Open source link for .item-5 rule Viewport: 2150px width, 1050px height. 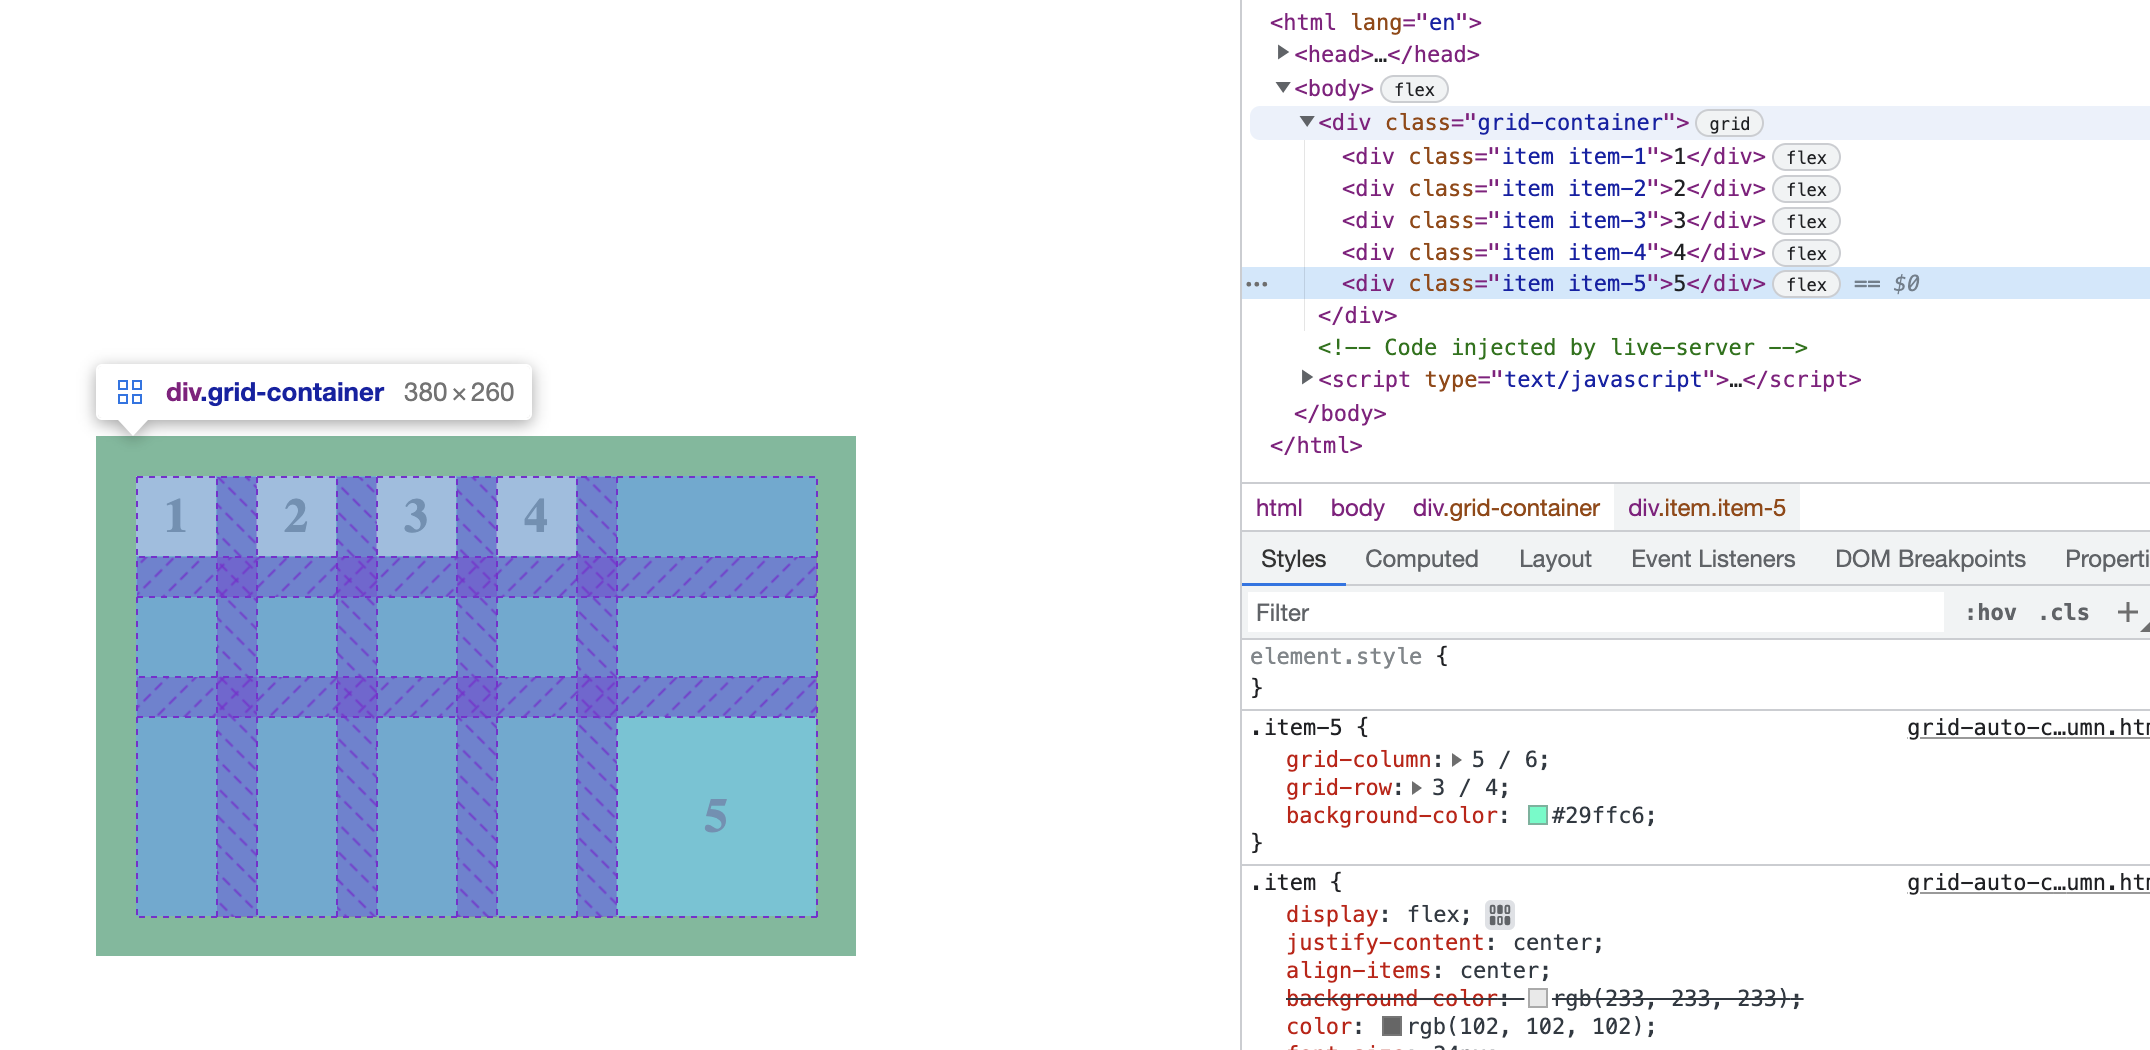(x=2028, y=727)
